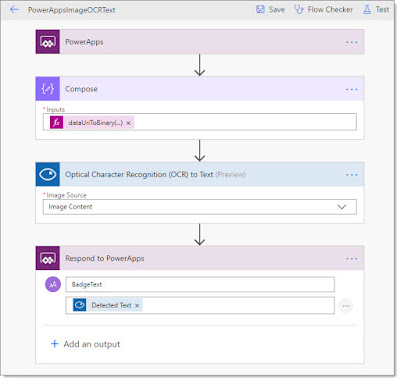Open the Compose step ellipsis menu
This screenshot has width=400, height=381.
click(x=352, y=89)
